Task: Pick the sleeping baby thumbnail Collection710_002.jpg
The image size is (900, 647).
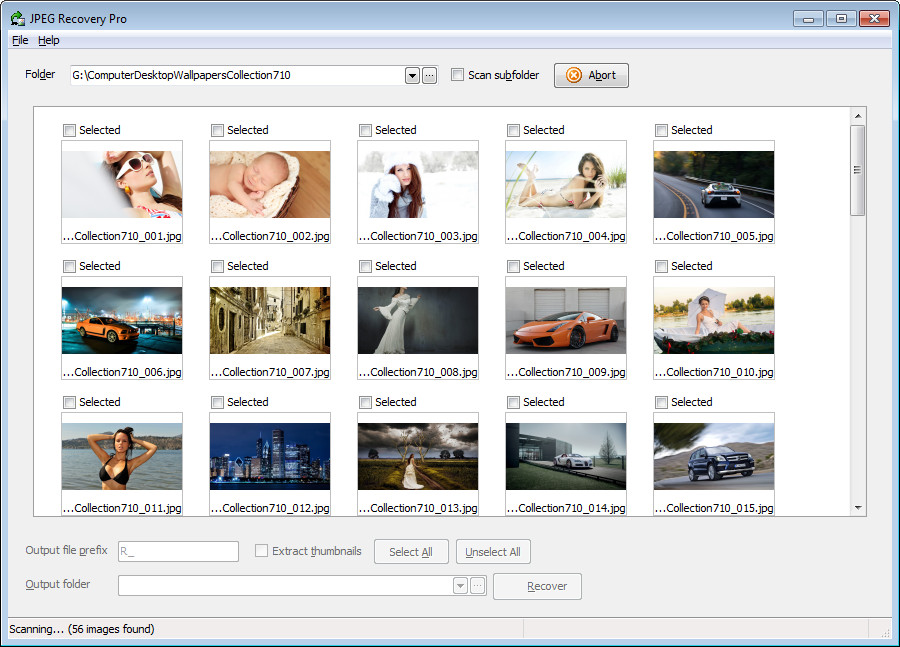Action: click(269, 185)
